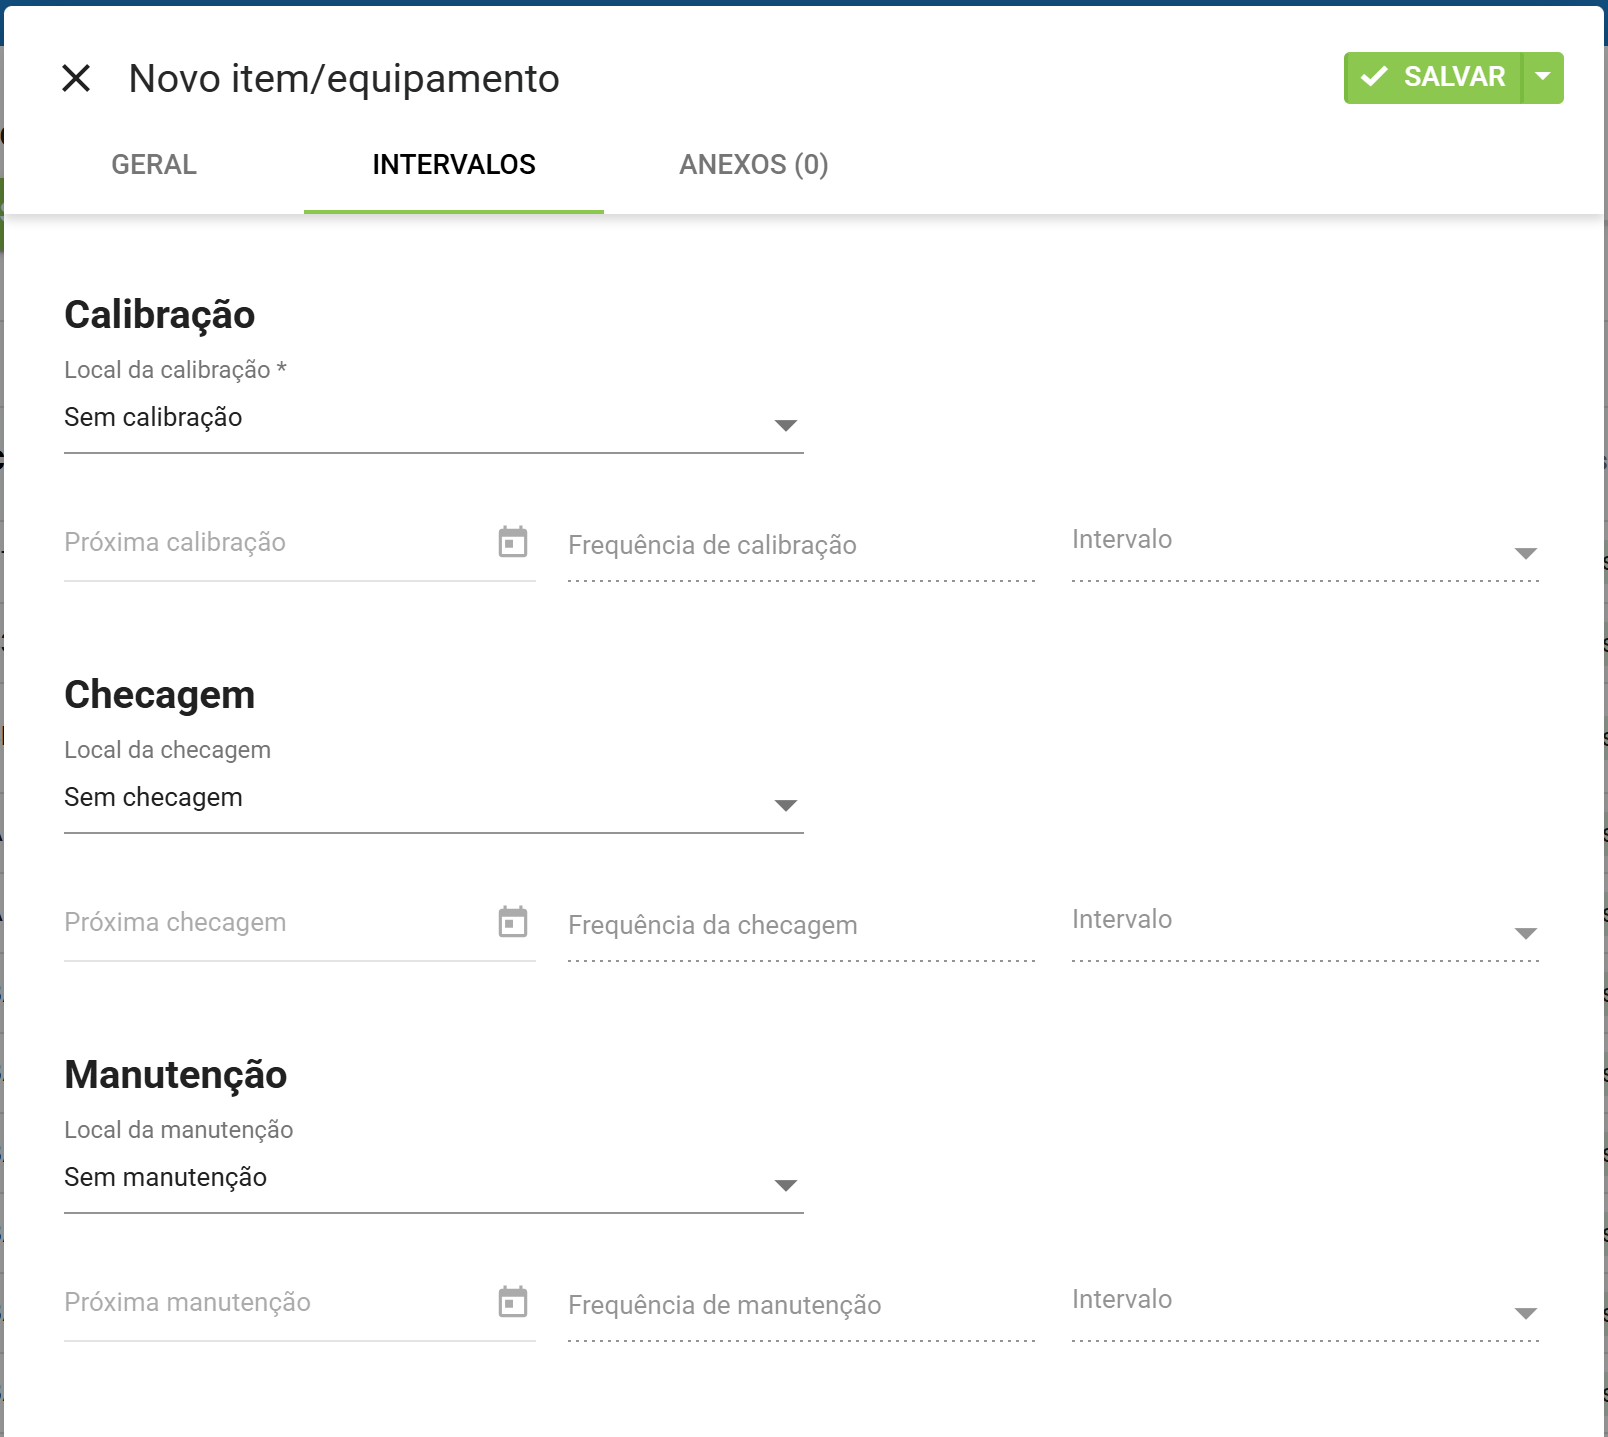Image resolution: width=1608 pixels, height=1437 pixels.
Task: Click the Frequência de manutenção field
Action: [x=801, y=1305]
